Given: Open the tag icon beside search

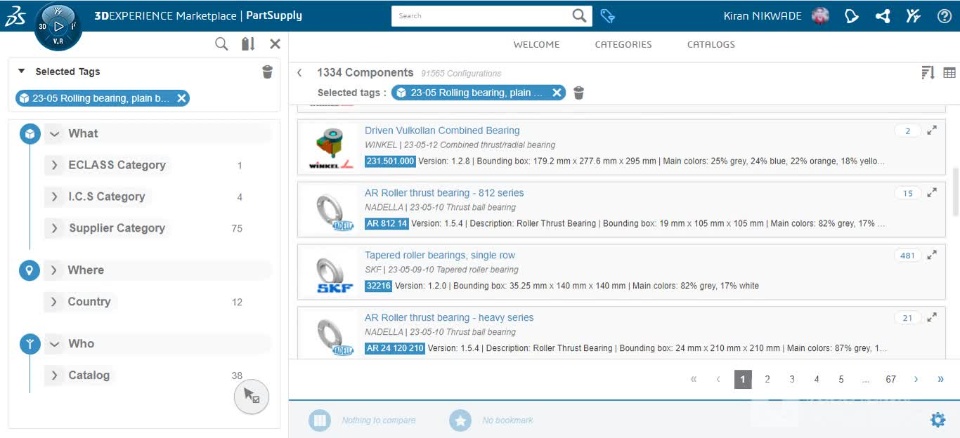Looking at the screenshot, I should [x=607, y=16].
